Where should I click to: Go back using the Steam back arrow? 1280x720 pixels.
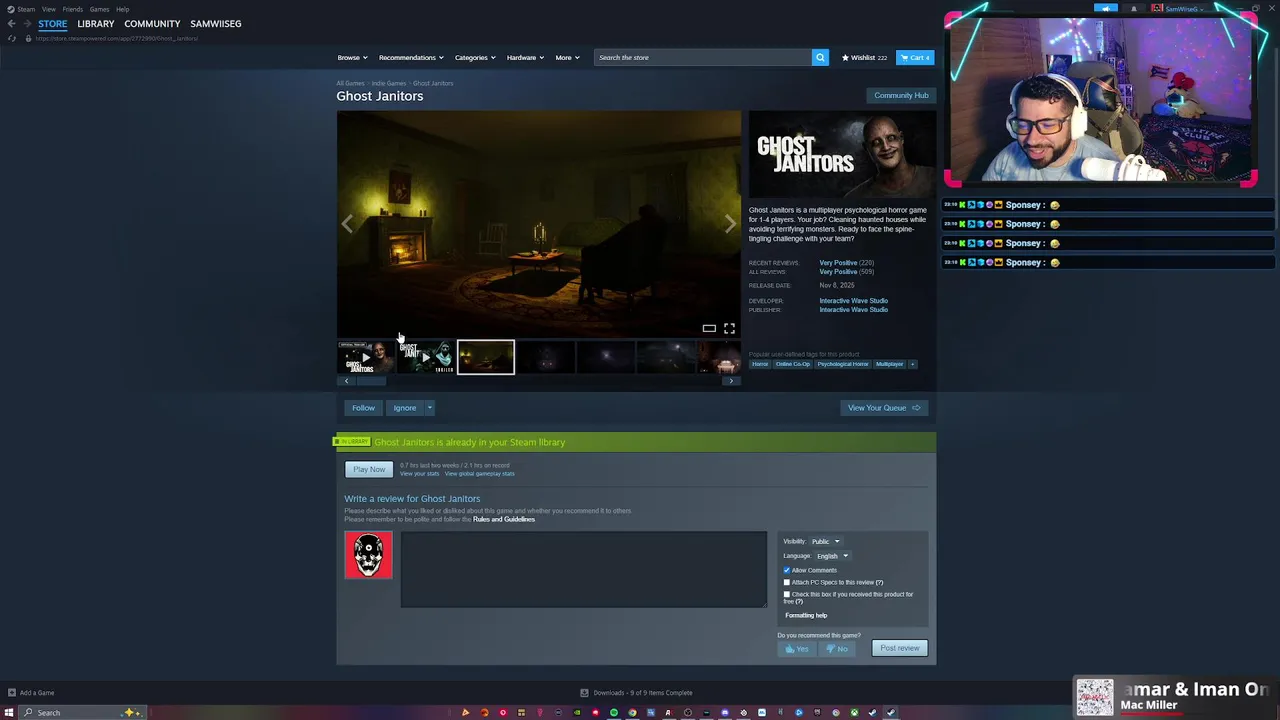[11, 23]
